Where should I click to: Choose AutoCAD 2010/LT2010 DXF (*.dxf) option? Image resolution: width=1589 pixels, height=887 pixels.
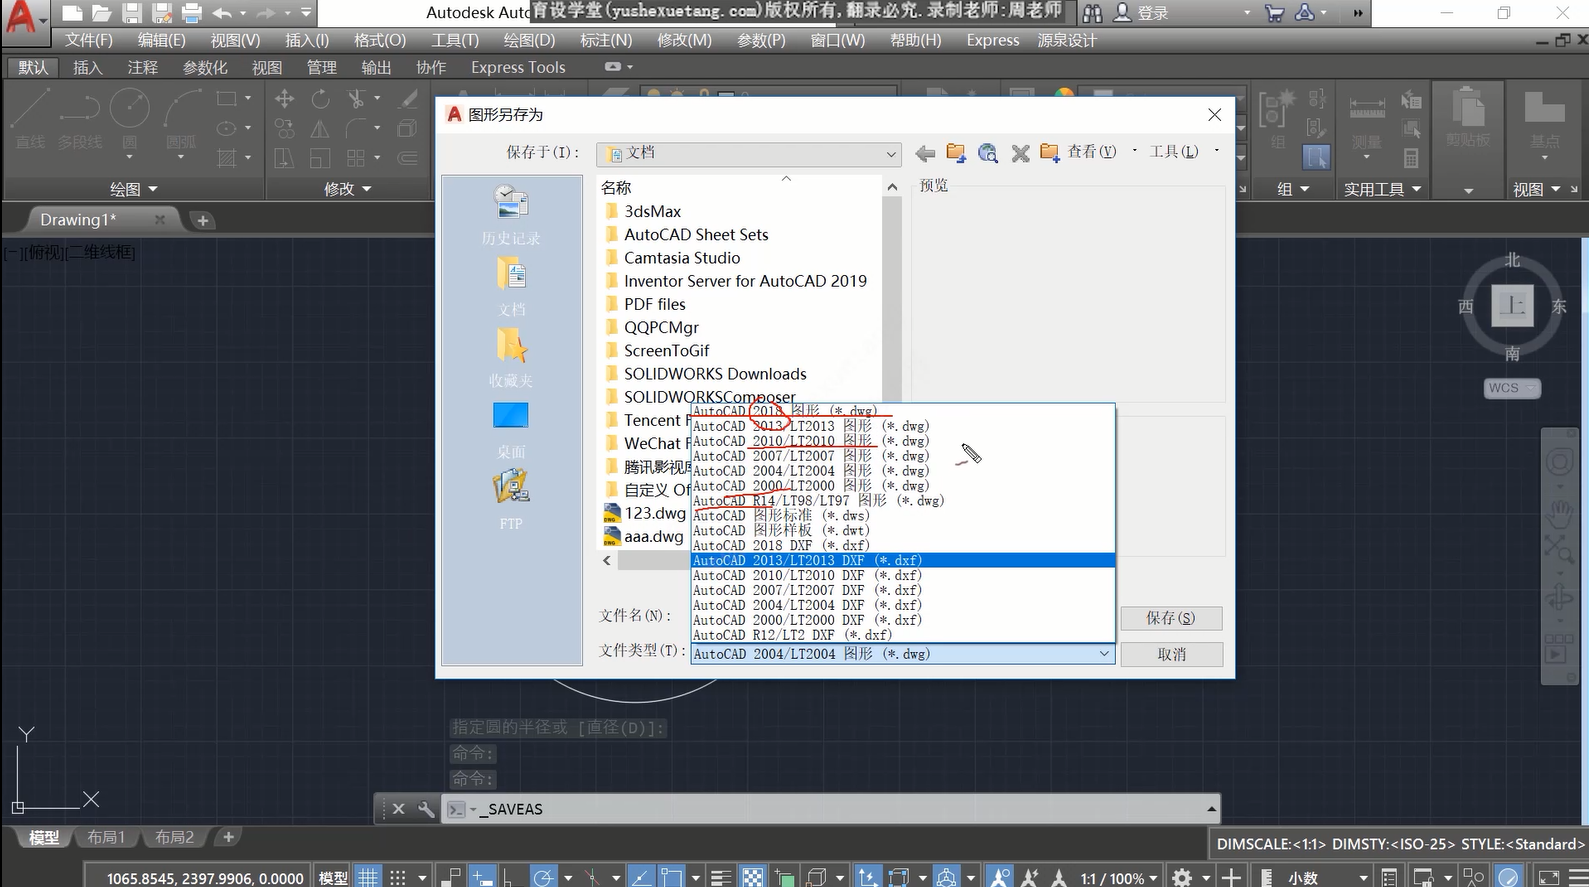903,575
